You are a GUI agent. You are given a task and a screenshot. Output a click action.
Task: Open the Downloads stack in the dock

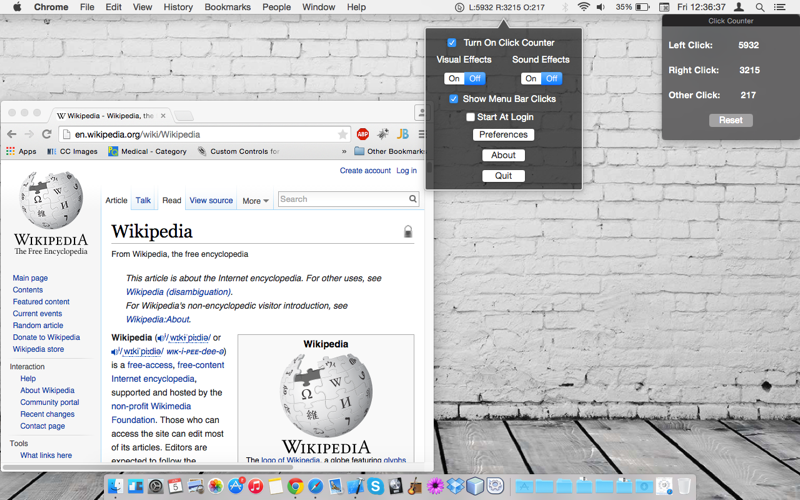pos(644,486)
